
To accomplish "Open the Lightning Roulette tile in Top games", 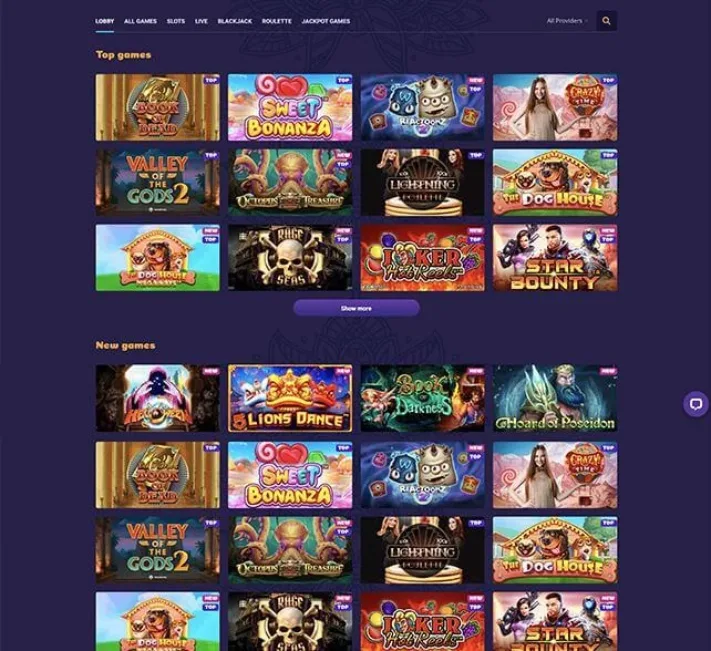I will (423, 182).
